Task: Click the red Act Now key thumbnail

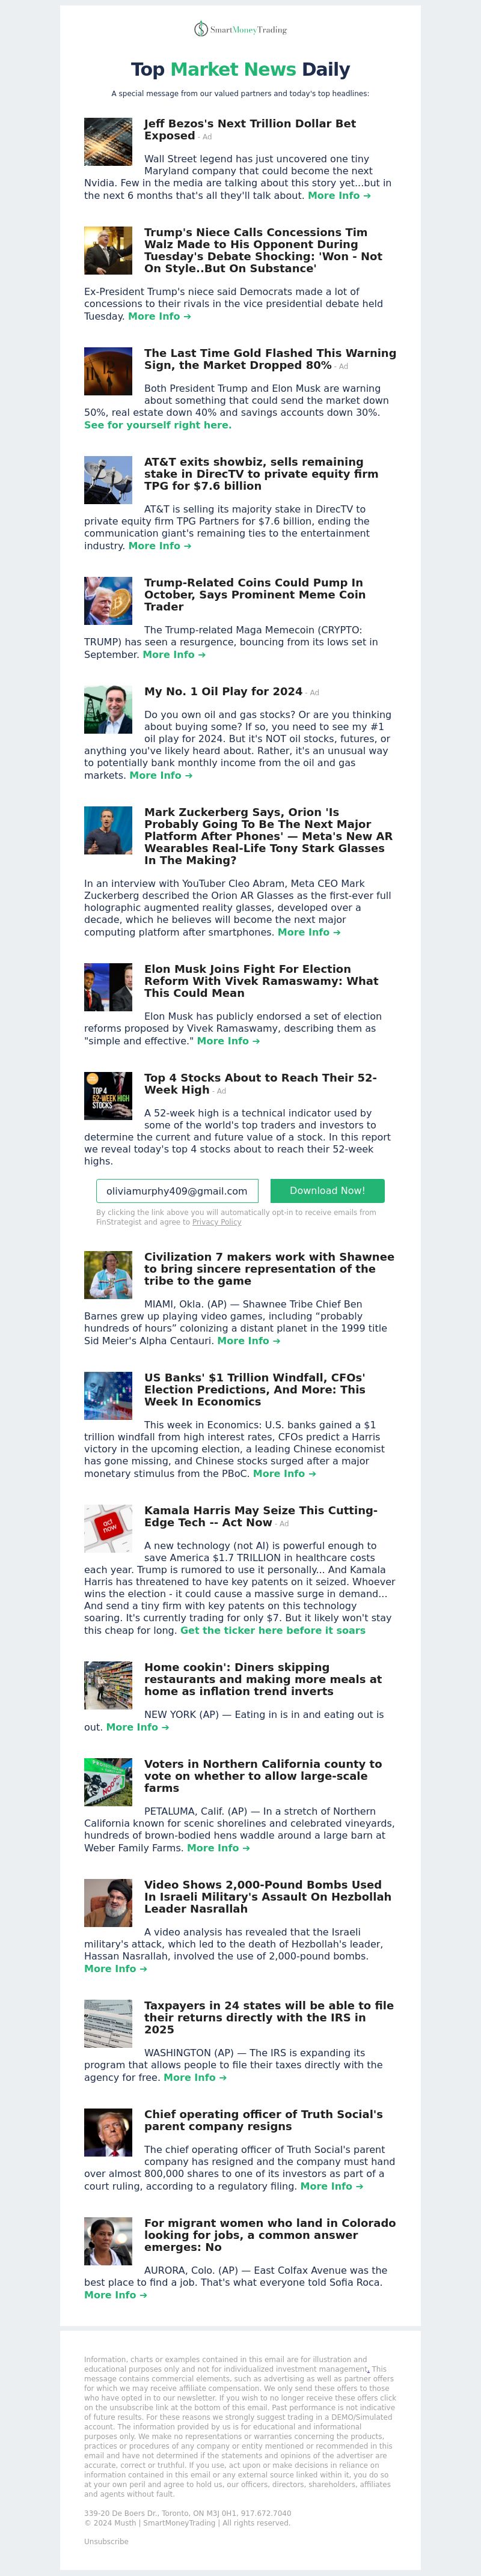Action: pyautogui.click(x=108, y=1529)
